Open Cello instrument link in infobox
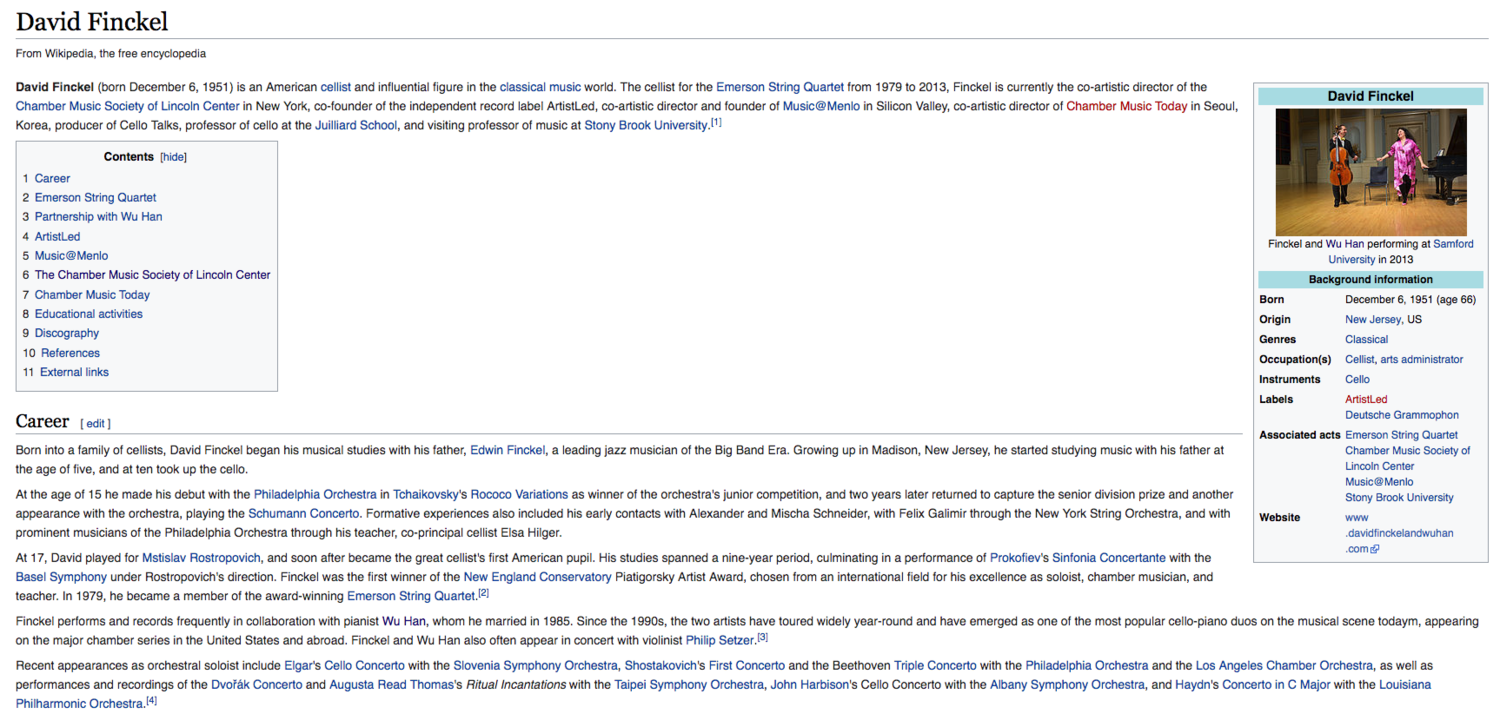This screenshot has height=727, width=1500. 1357,380
